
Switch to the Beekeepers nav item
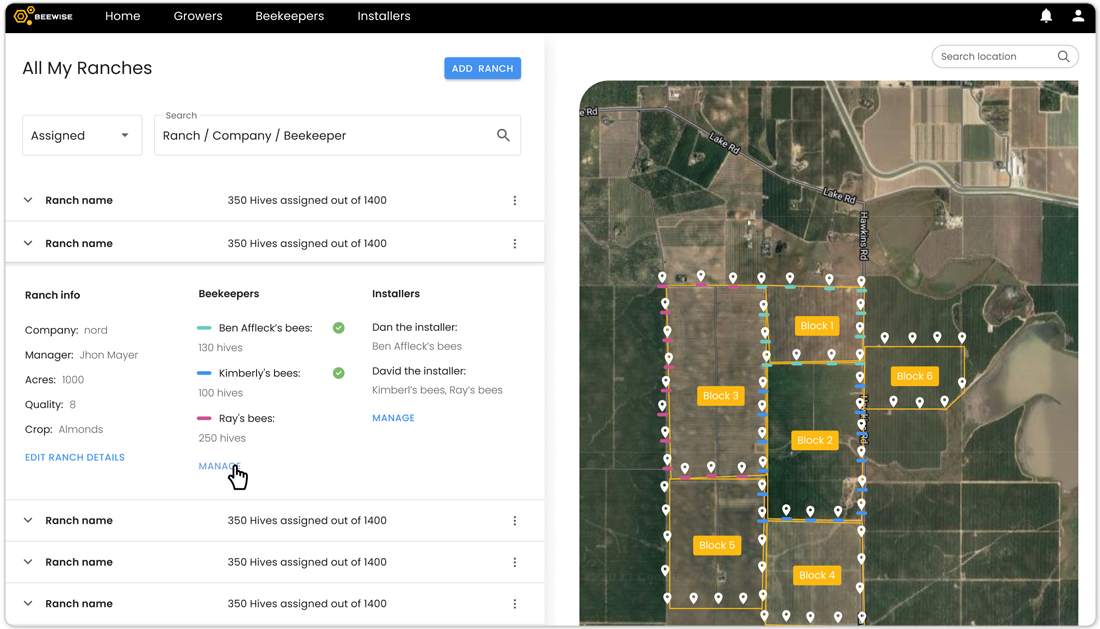tap(289, 16)
